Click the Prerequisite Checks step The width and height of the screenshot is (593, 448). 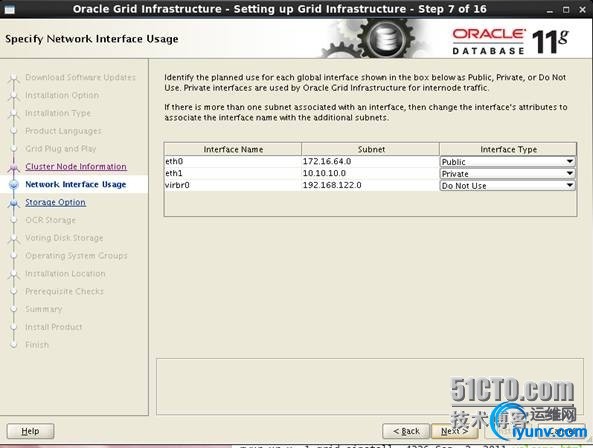[x=64, y=291]
